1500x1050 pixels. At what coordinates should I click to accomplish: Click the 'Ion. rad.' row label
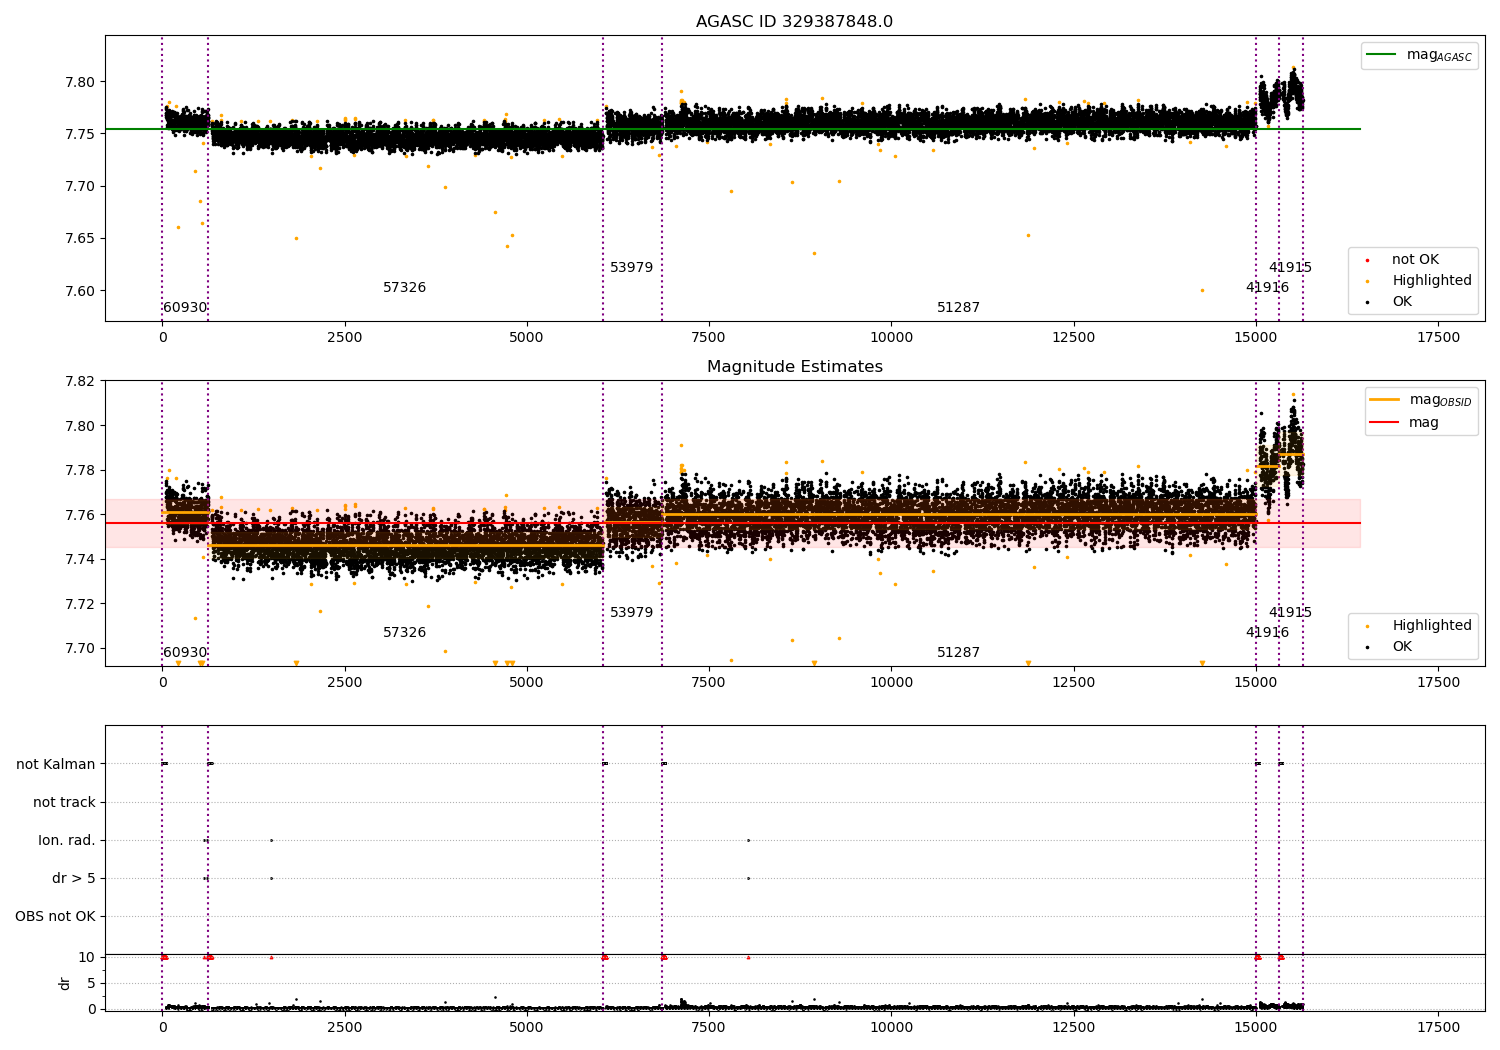67,840
